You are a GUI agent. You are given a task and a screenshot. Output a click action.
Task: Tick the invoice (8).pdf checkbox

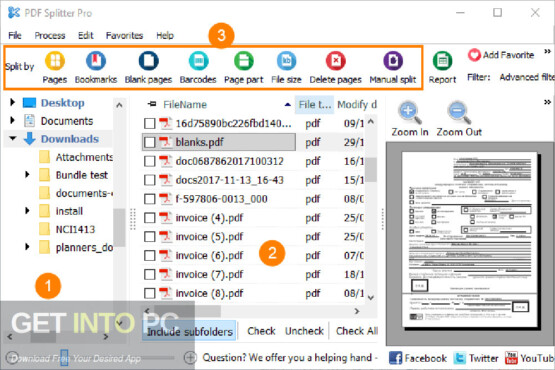pos(149,293)
